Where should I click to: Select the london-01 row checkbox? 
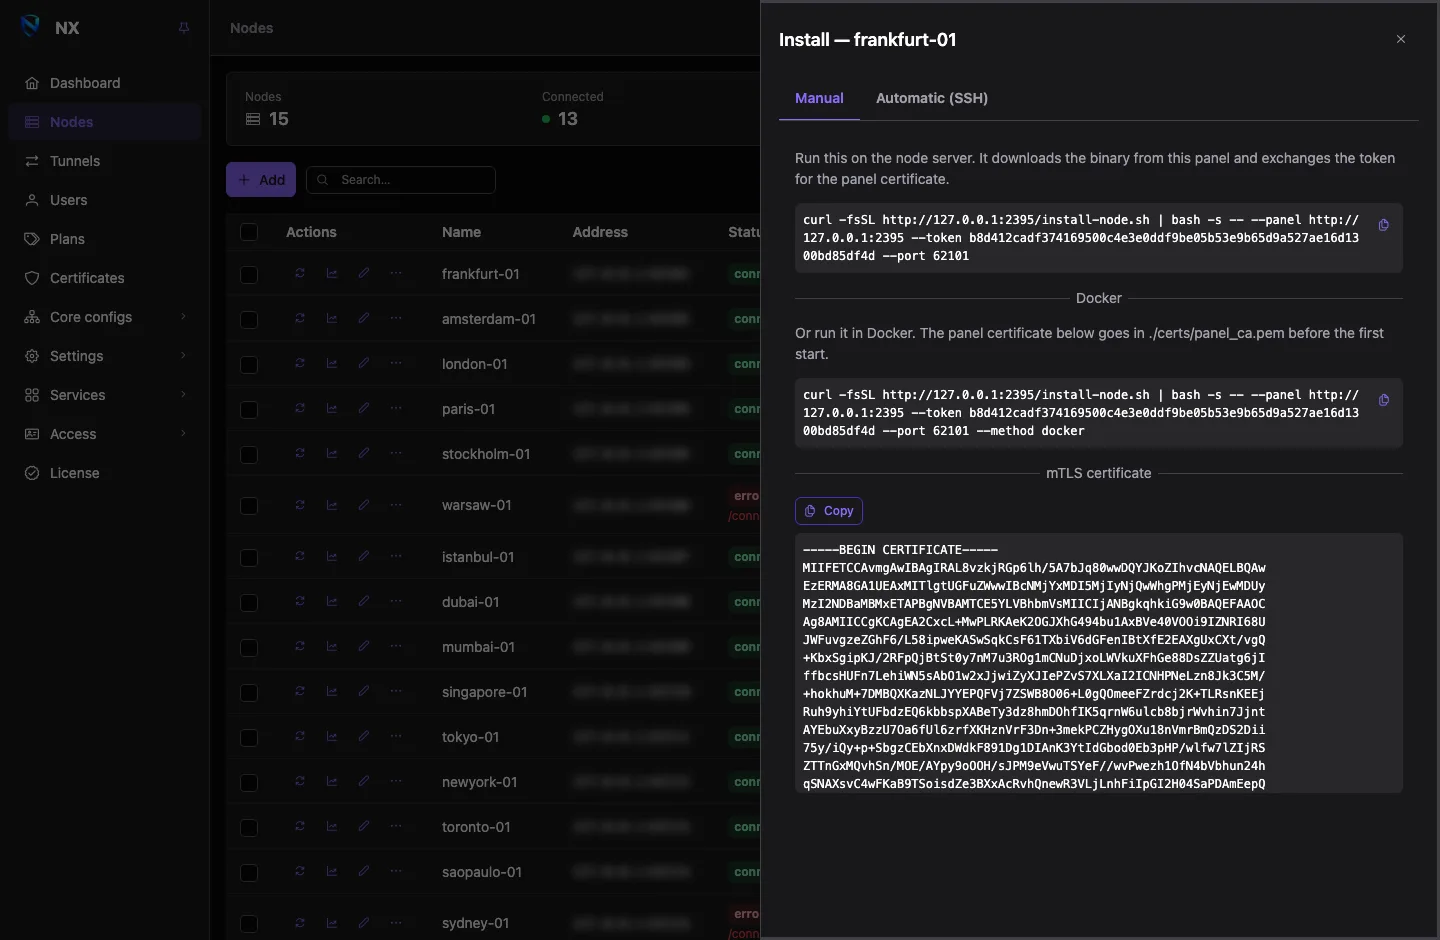pyautogui.click(x=249, y=364)
